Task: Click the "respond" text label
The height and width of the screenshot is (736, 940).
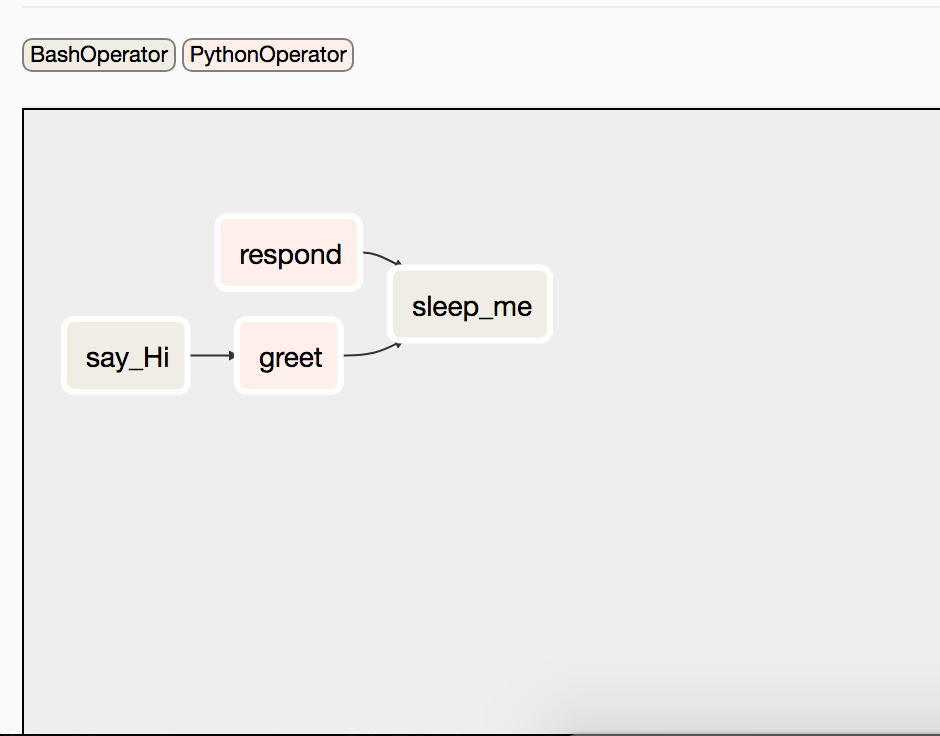Action: coord(291,255)
